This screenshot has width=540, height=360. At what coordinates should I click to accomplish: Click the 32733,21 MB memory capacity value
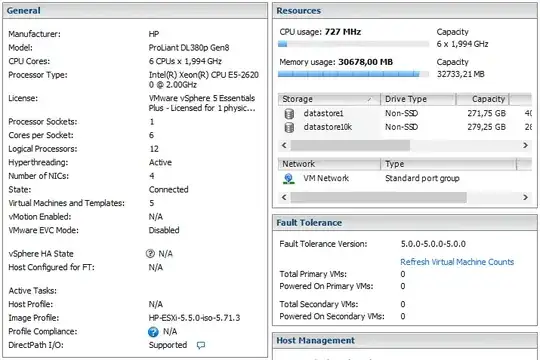pyautogui.click(x=460, y=74)
